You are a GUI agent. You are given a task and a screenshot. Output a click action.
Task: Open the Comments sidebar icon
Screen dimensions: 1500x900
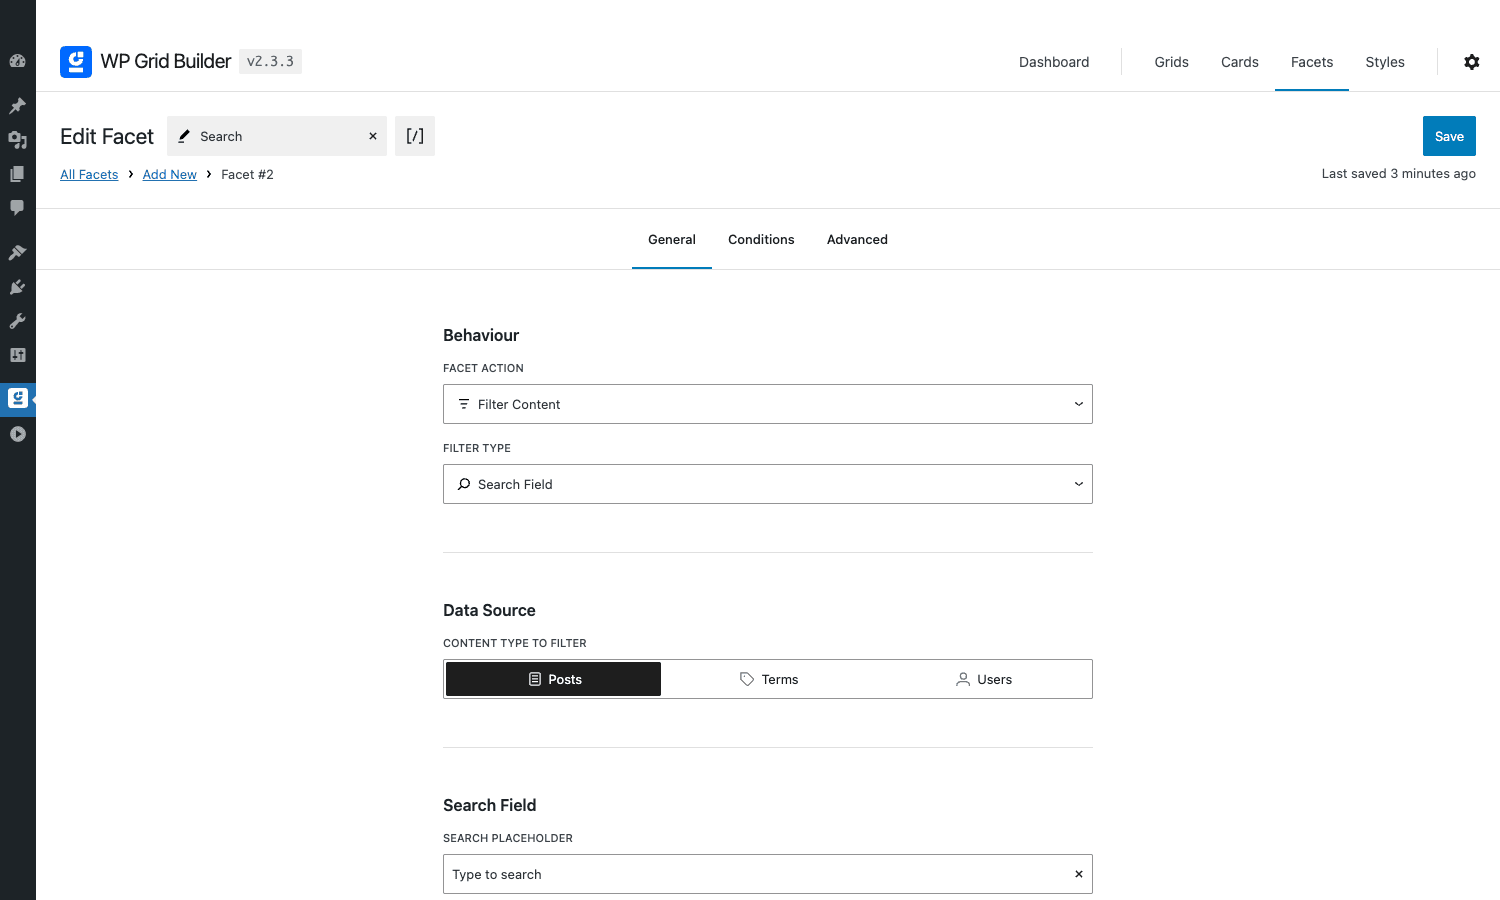pos(17,208)
